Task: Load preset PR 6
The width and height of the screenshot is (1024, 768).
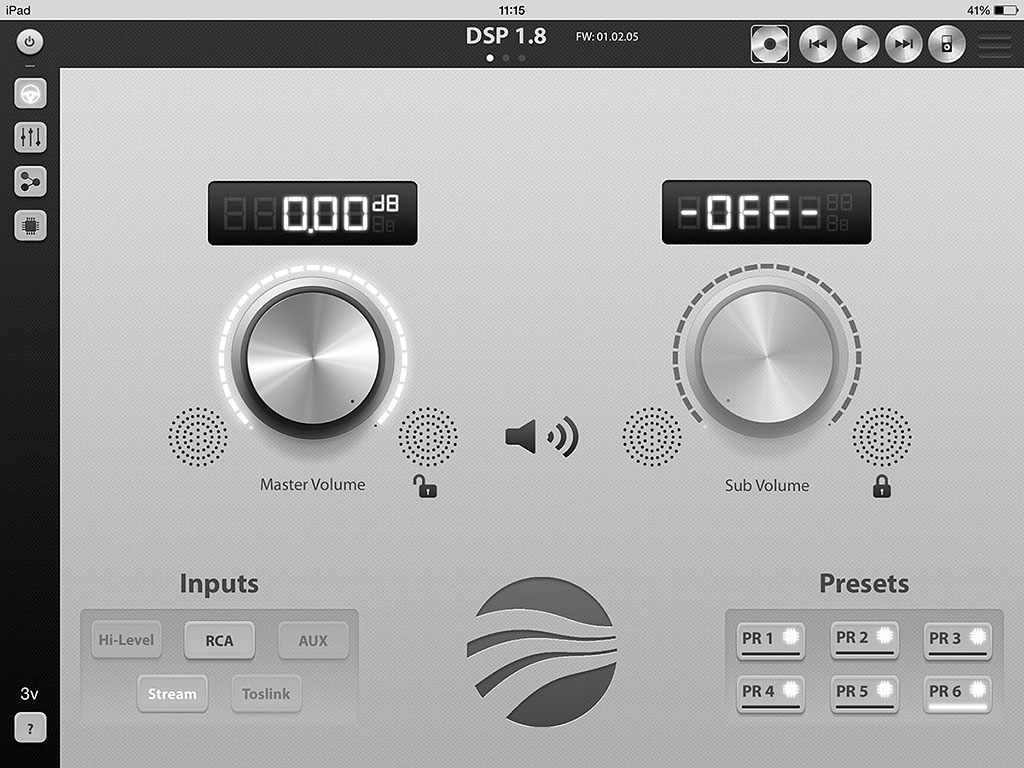Action: coord(957,694)
